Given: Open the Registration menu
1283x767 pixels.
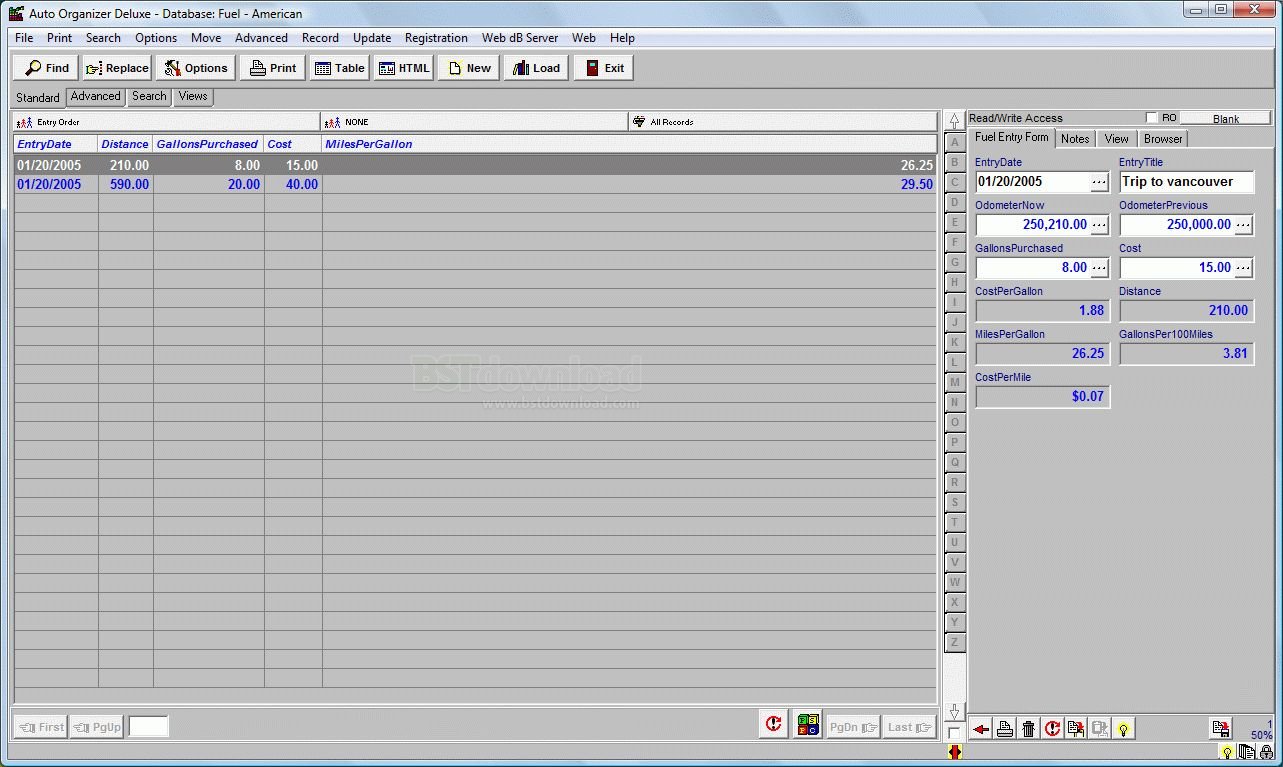Looking at the screenshot, I should [436, 38].
